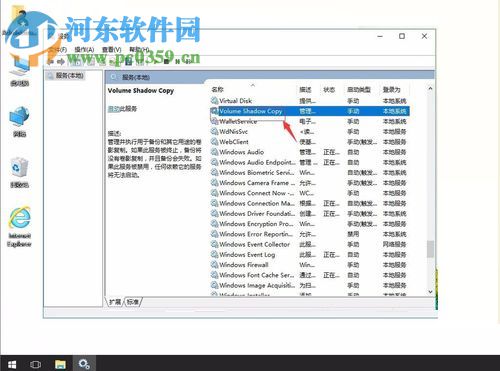Click 禁用 startup type cell
Image resolution: width=500 pixels, height=371 pixels.
(353, 234)
